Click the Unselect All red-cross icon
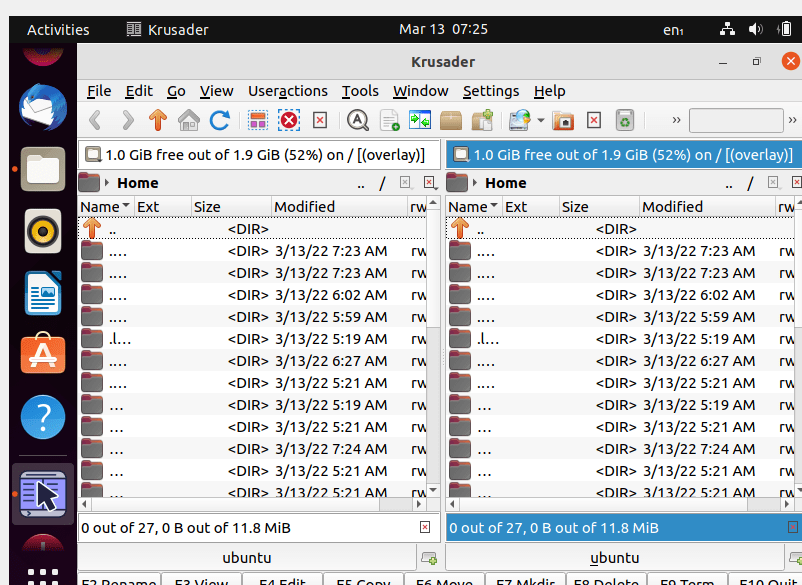Viewport: 802px width, 585px height. [x=289, y=121]
